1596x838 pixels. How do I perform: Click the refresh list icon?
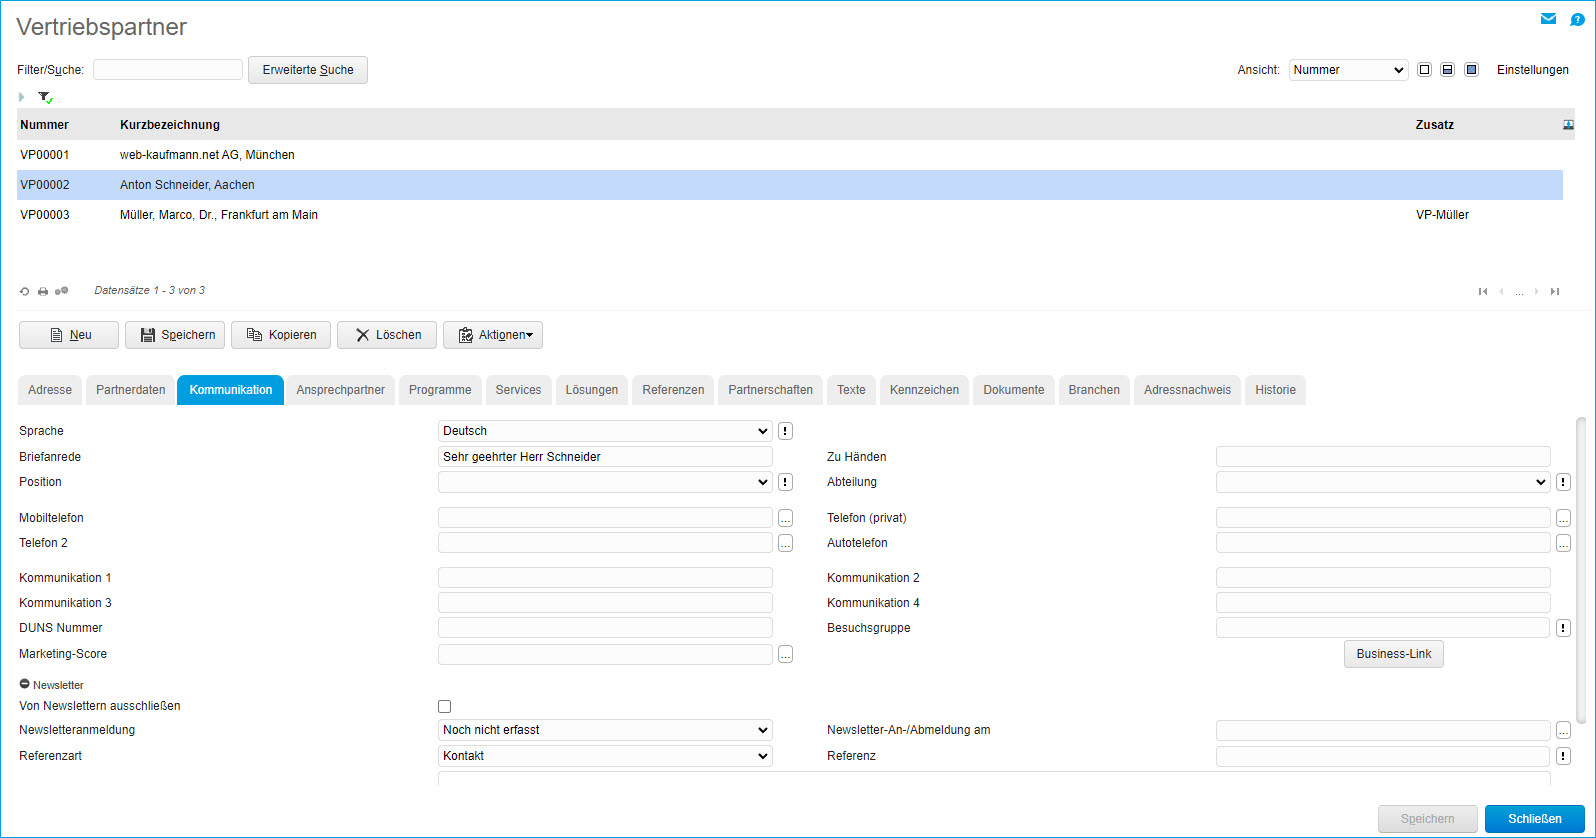coord(25,291)
